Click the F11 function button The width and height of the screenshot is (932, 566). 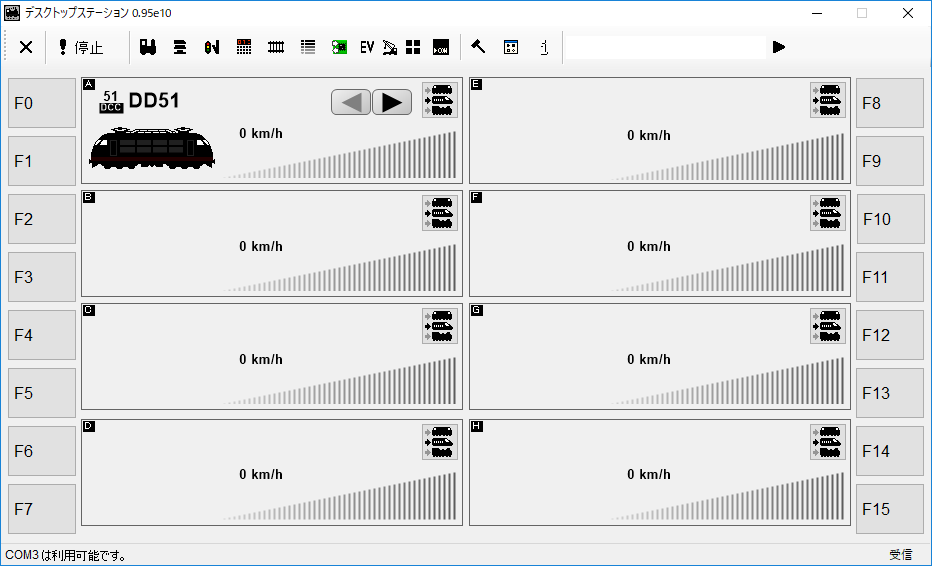pyautogui.click(x=890, y=277)
